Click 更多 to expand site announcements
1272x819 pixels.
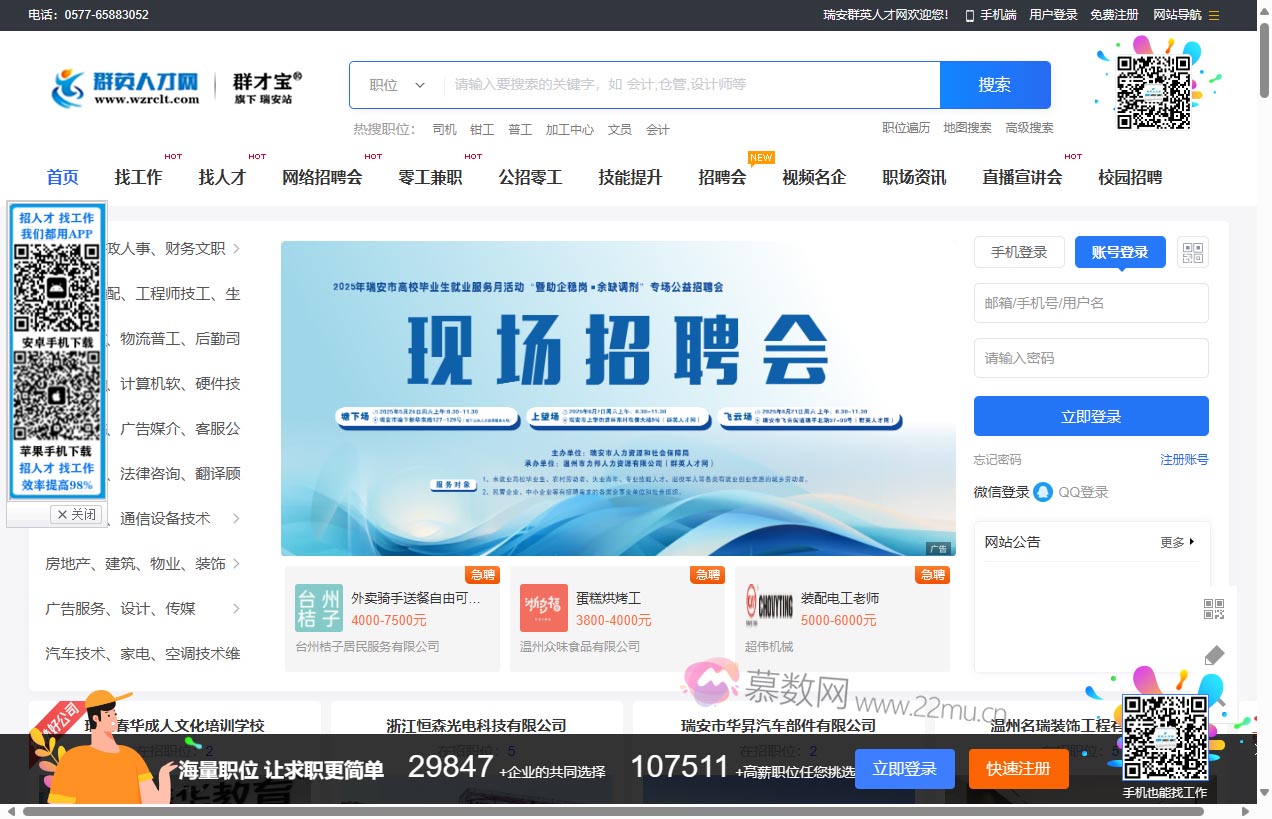pyautogui.click(x=1173, y=541)
